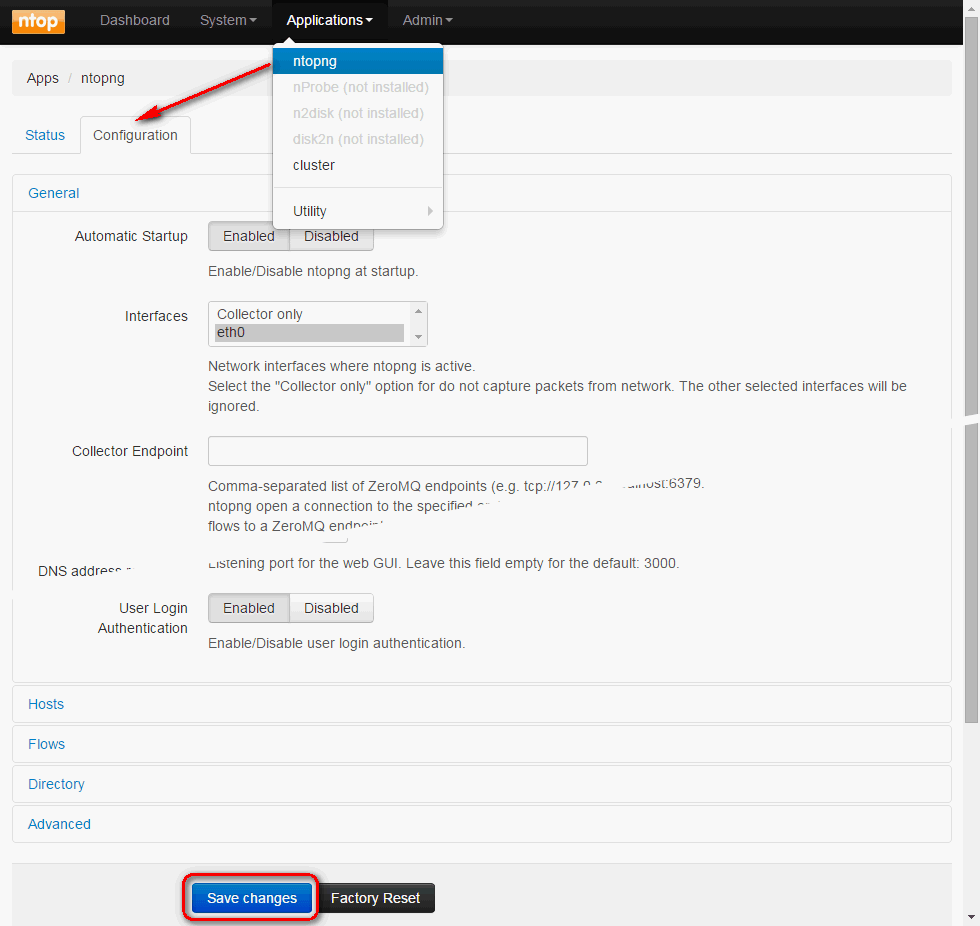Viewport: 980px width, 926px height.
Task: Disable Automatic Startup
Action: click(331, 236)
